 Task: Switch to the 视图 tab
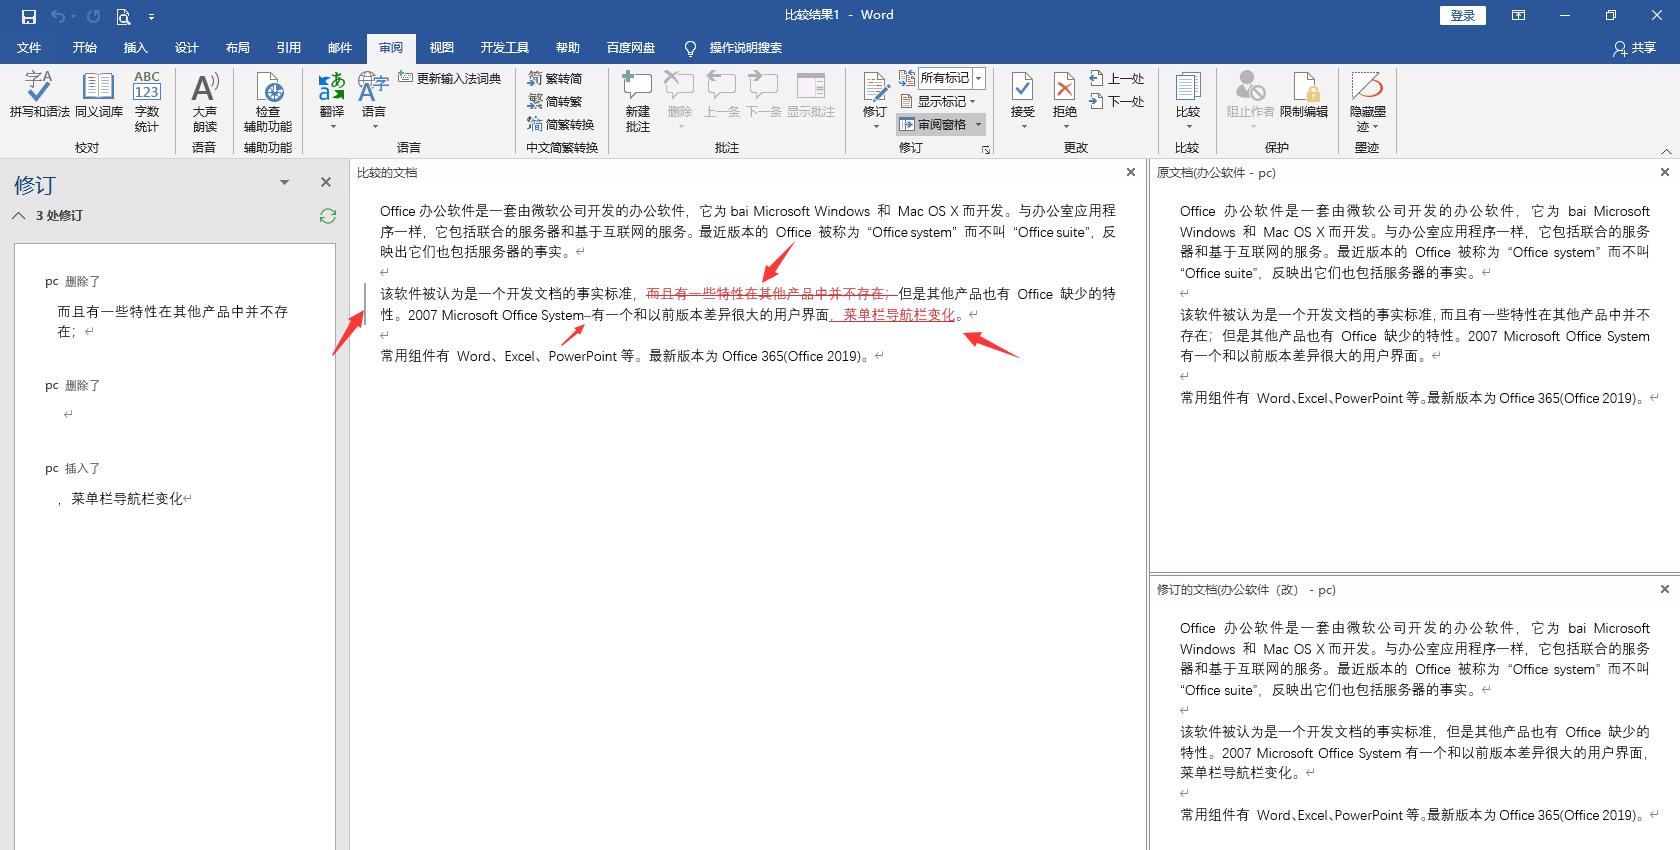coord(442,48)
